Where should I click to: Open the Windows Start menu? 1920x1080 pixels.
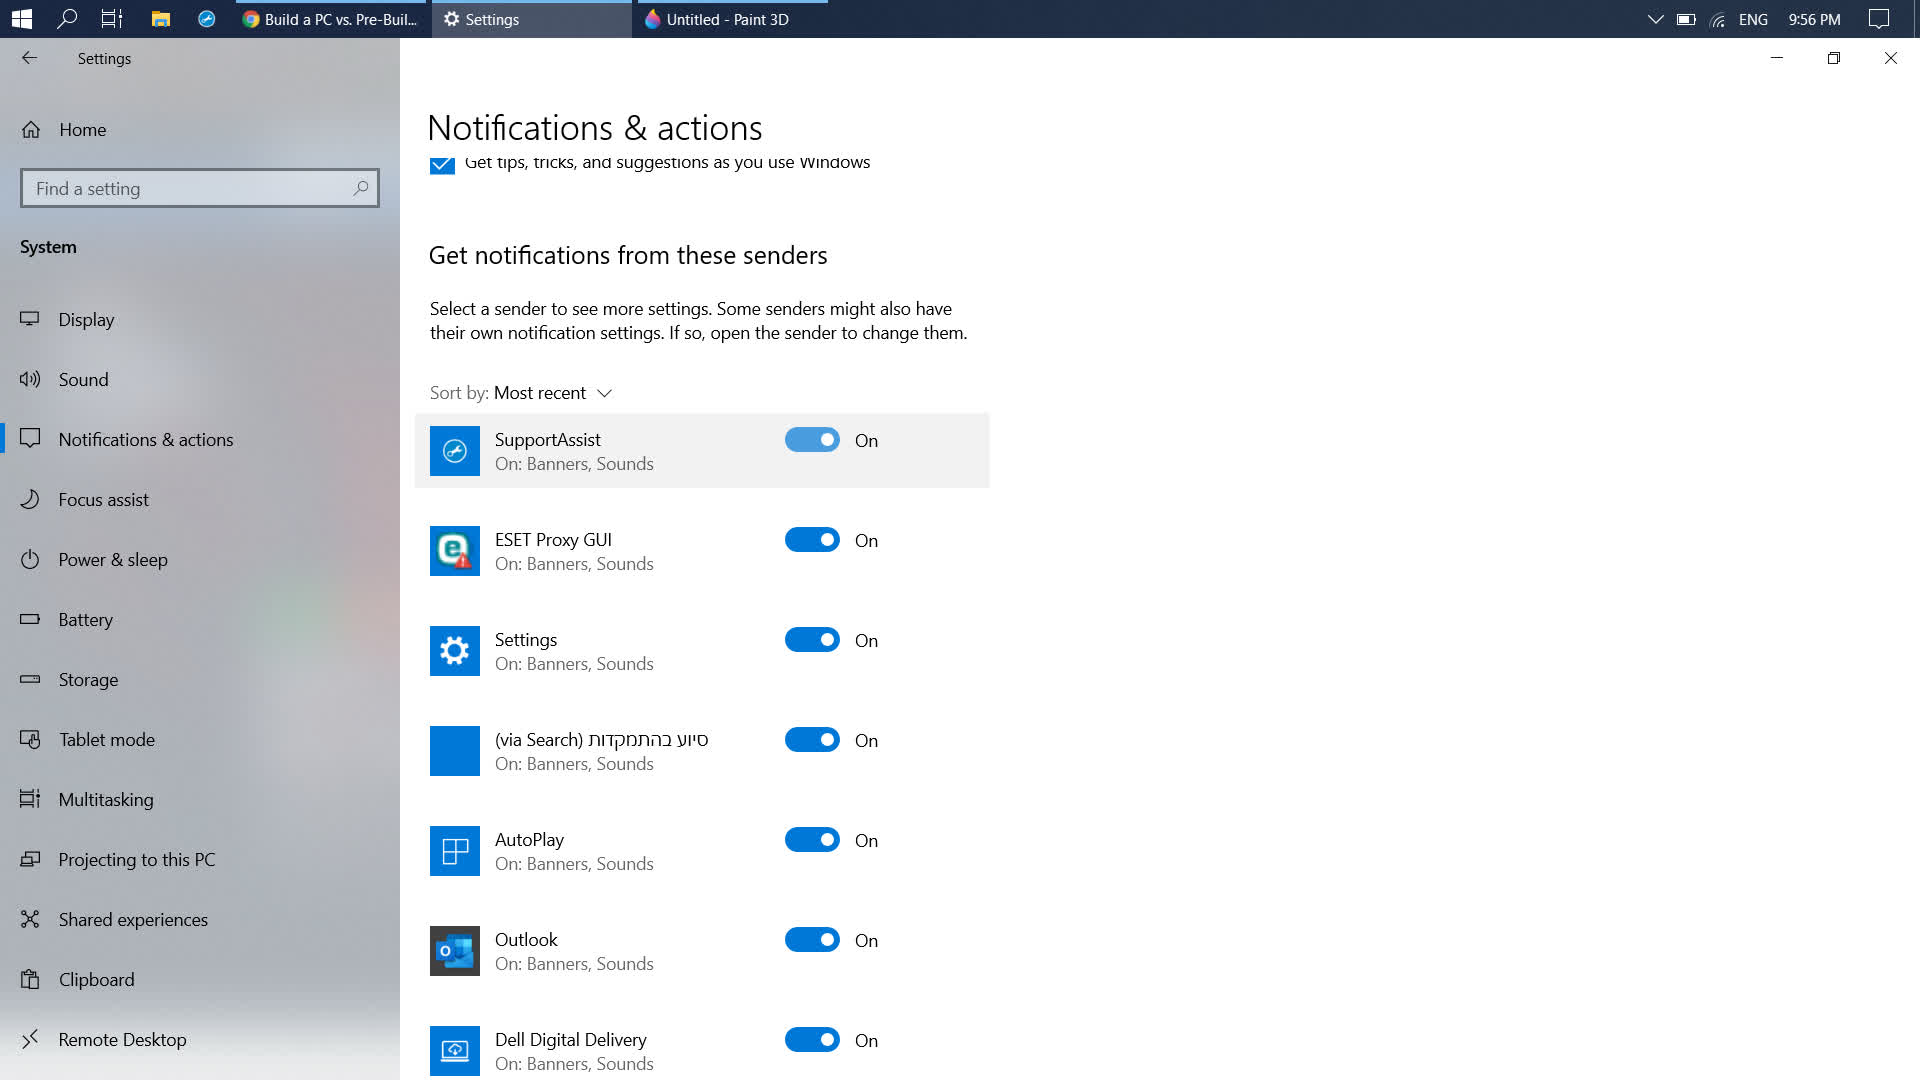(21, 19)
